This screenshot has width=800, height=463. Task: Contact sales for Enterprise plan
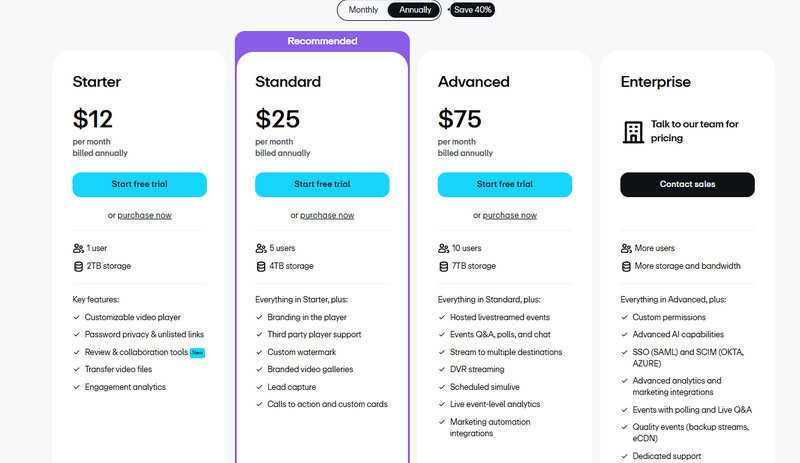pos(687,184)
